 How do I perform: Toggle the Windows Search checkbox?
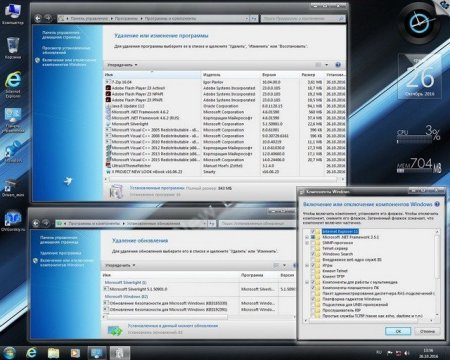click(313, 254)
